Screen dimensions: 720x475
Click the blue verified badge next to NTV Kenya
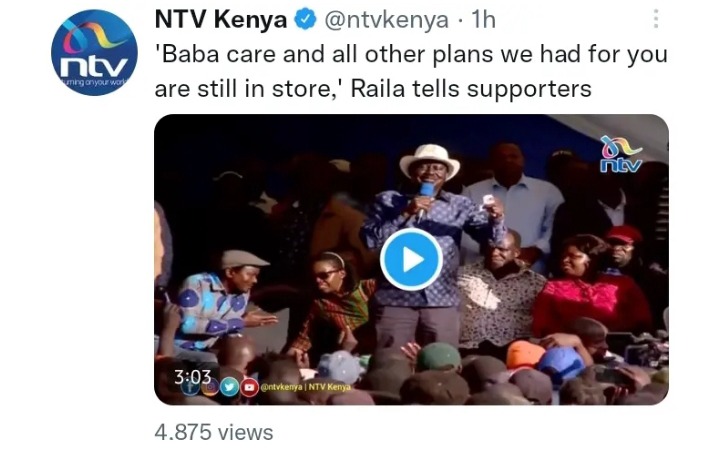tap(305, 20)
